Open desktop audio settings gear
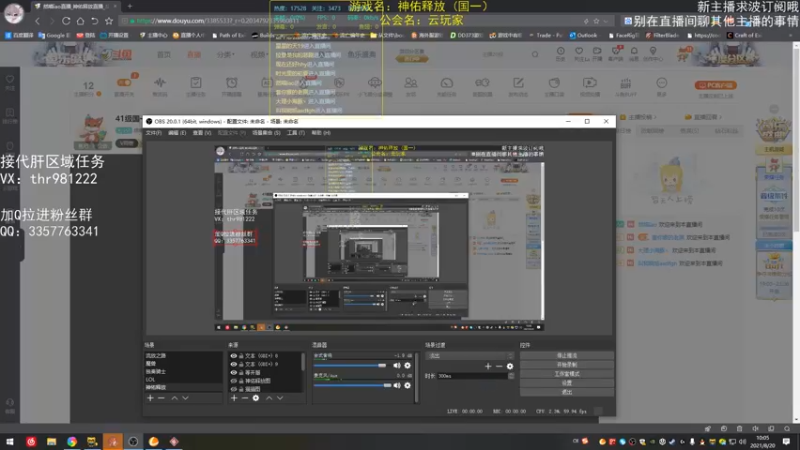This screenshot has width=800, height=450. 407,365
